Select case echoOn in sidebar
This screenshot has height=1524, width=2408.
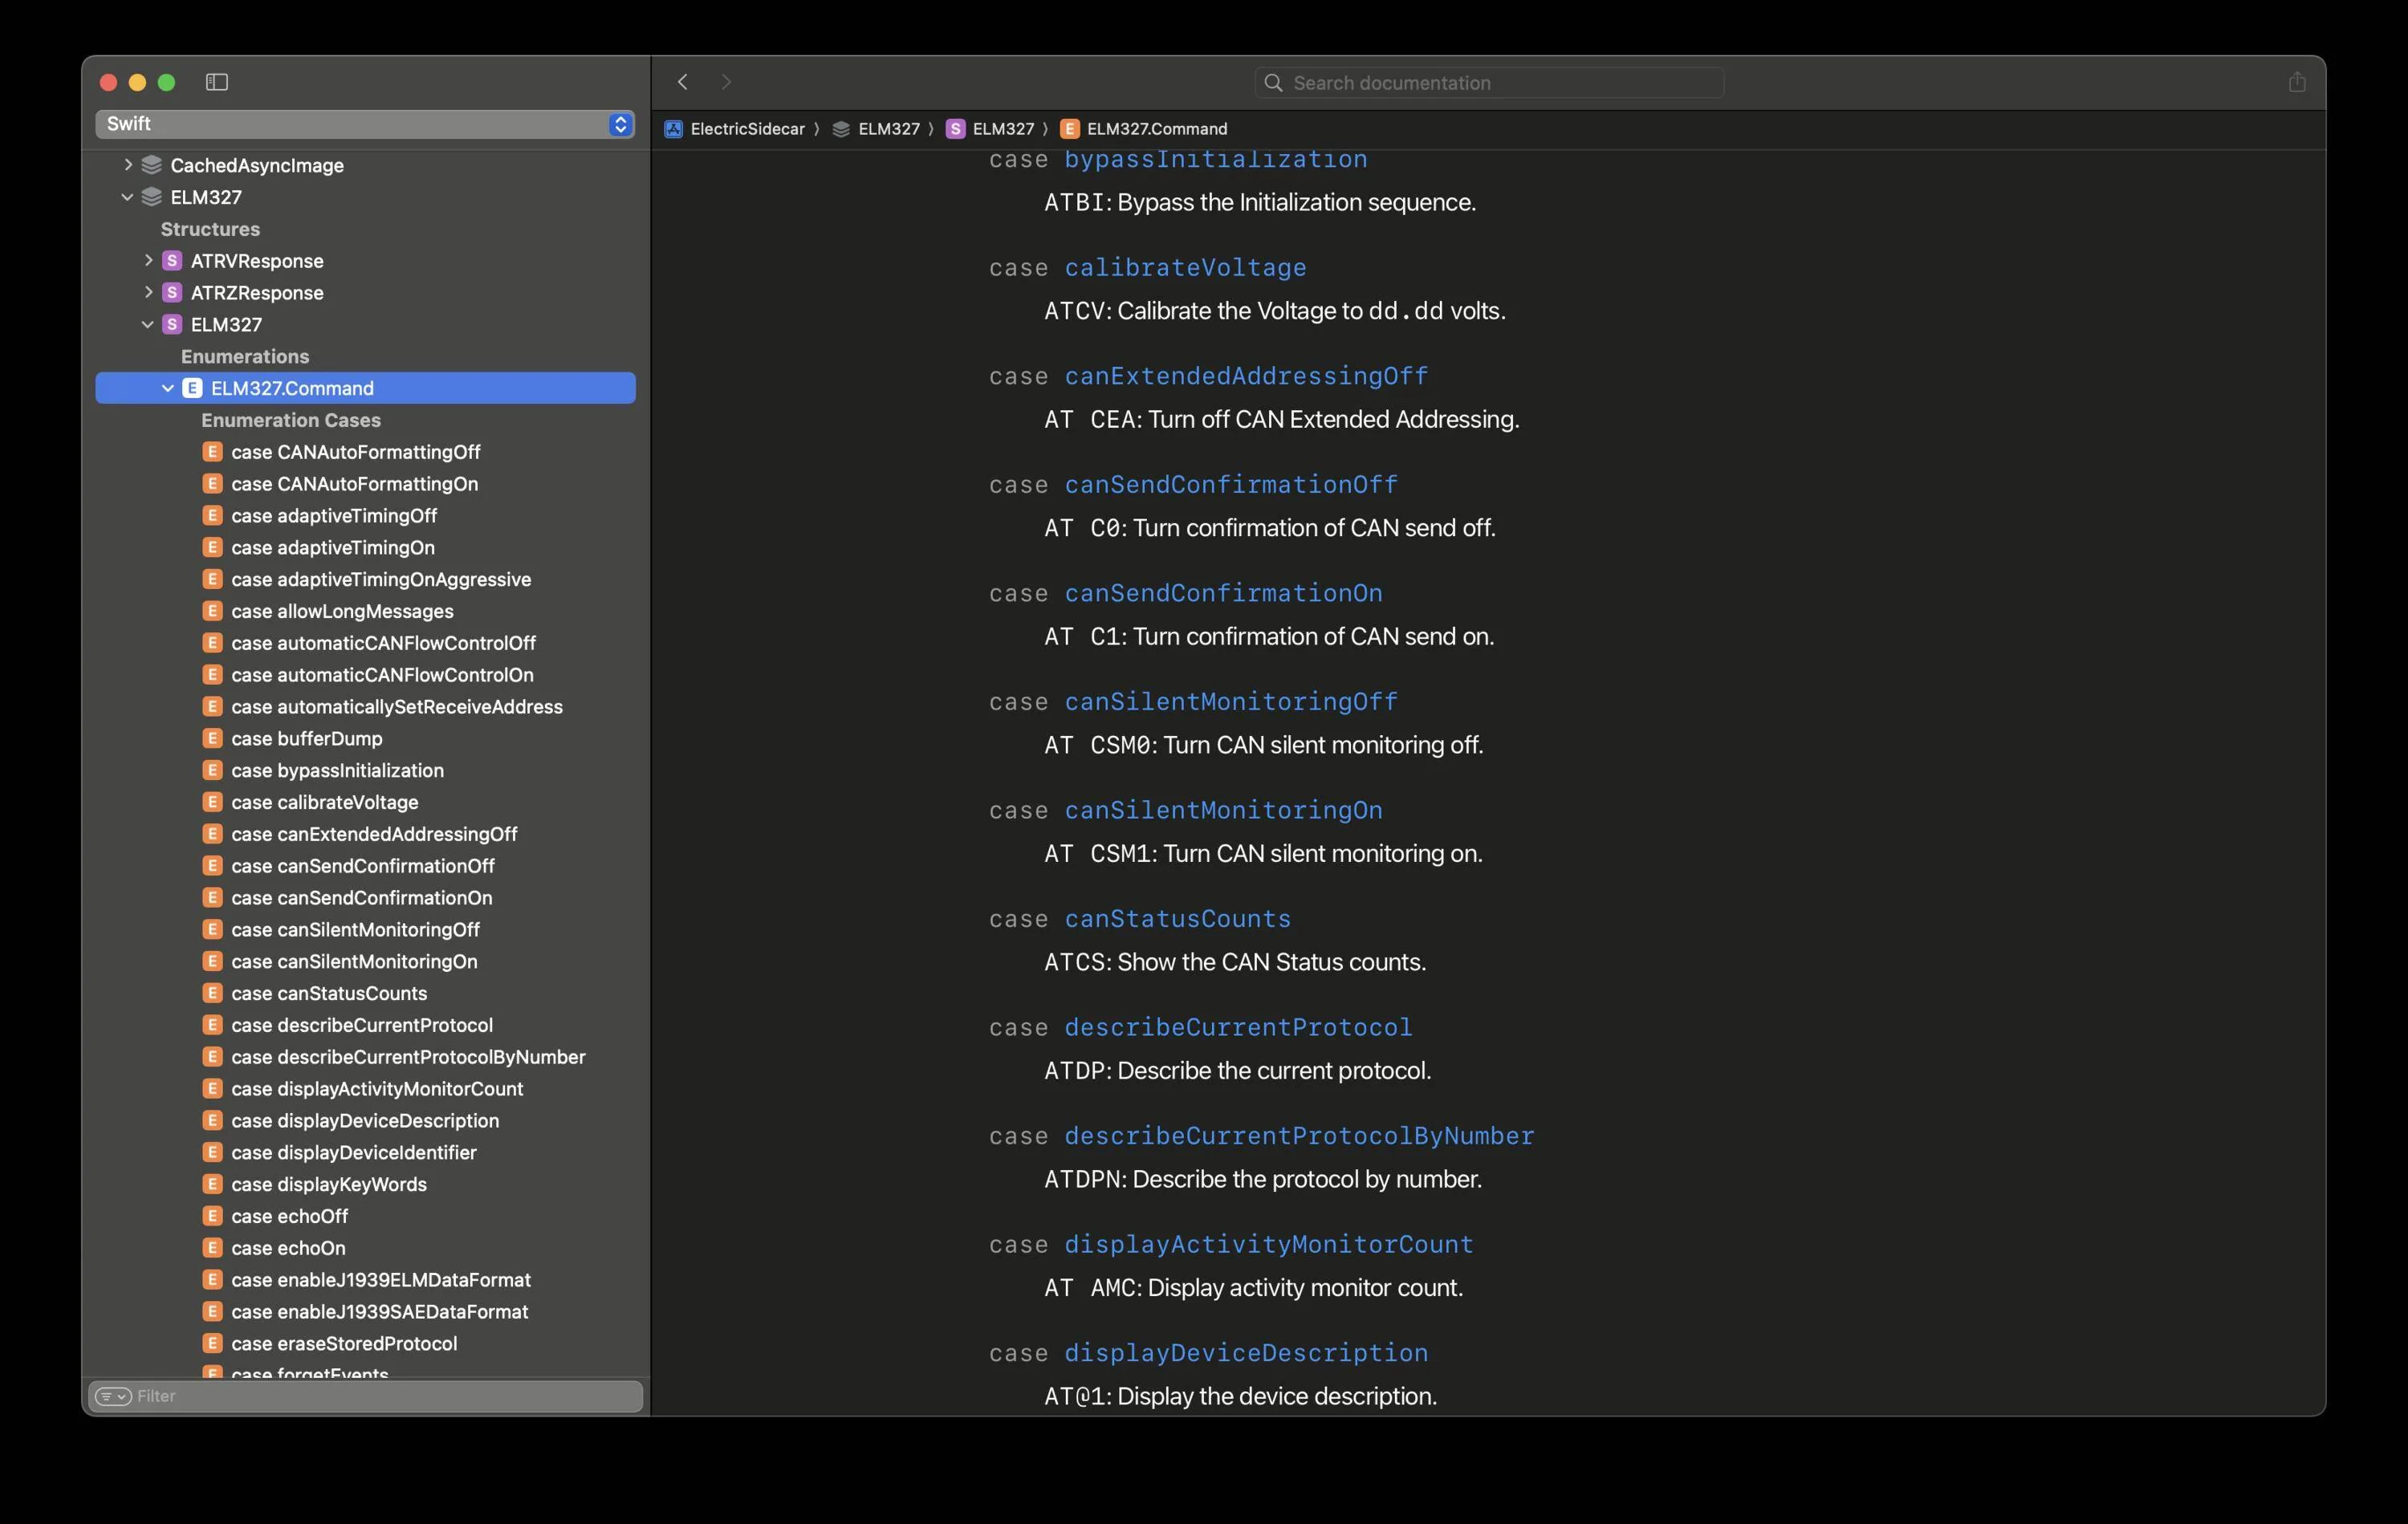pos(288,1248)
